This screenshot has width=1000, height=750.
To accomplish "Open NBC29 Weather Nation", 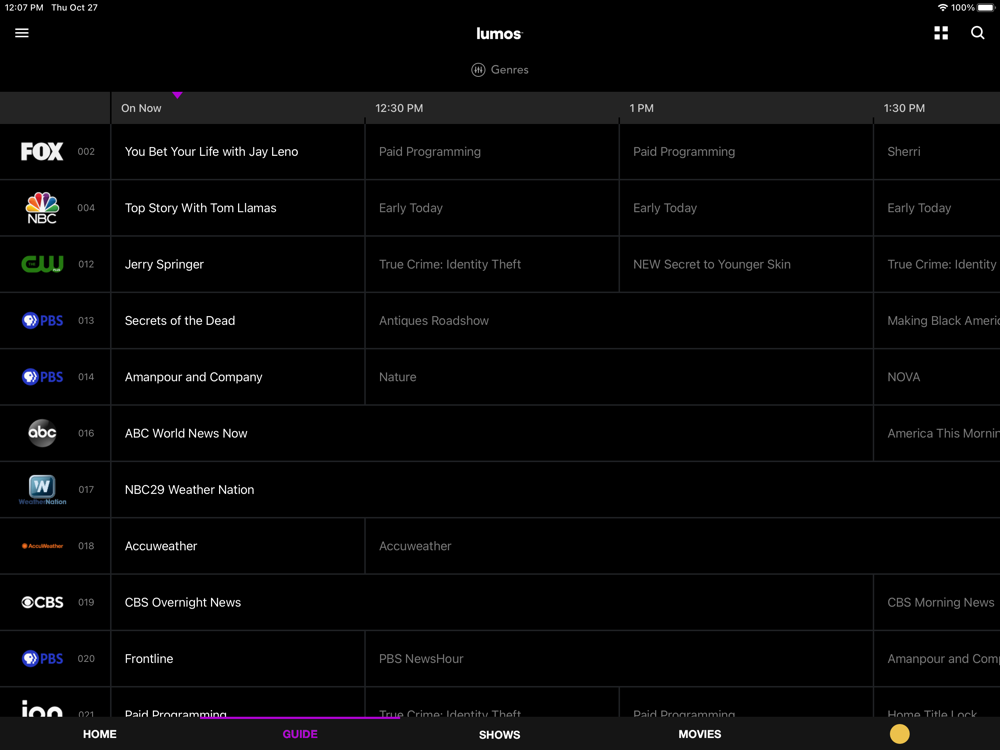I will (x=555, y=490).
